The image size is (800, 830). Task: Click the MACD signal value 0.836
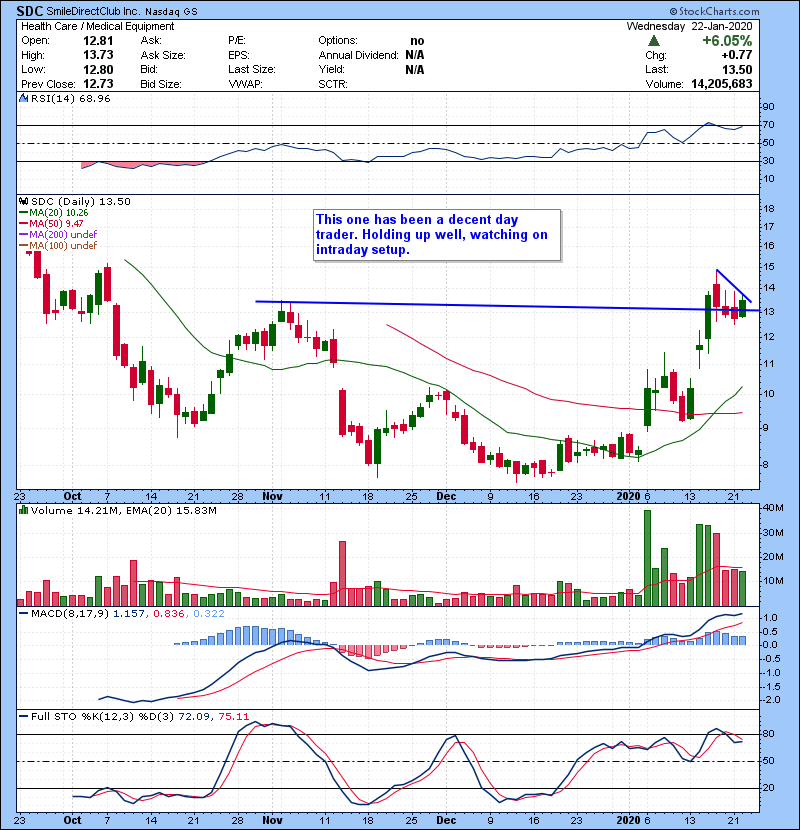(169, 614)
